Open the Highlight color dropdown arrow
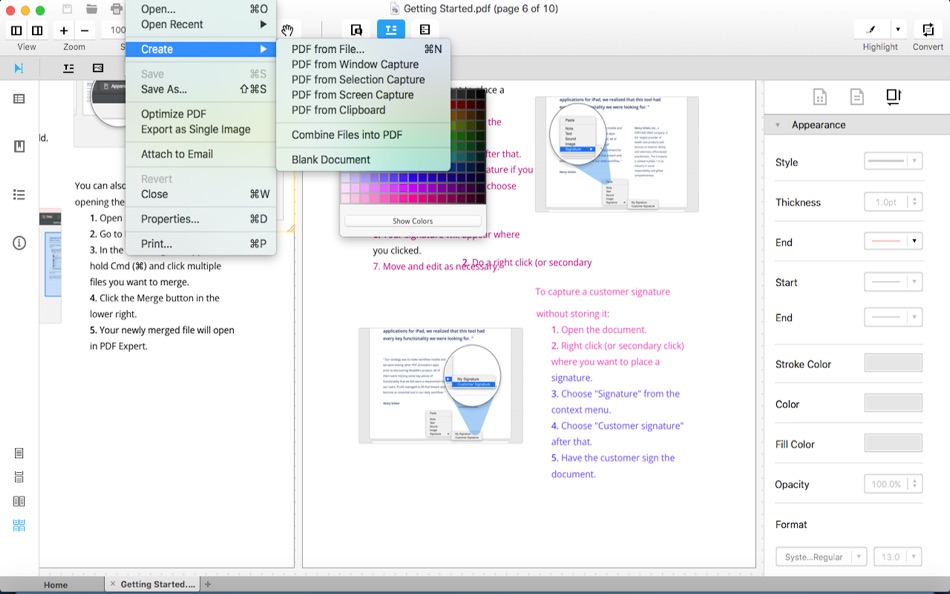The image size is (950, 594). (x=898, y=30)
